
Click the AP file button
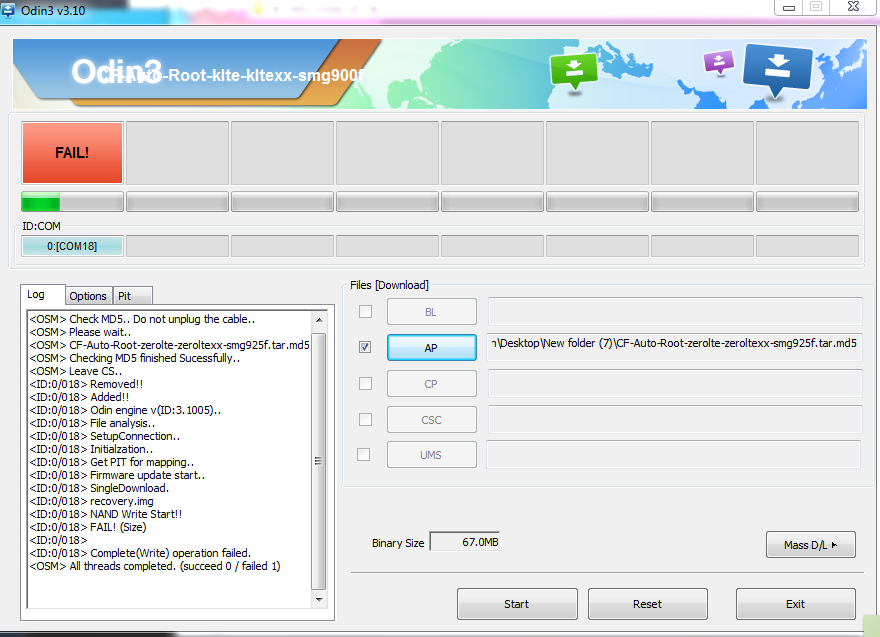coord(432,348)
